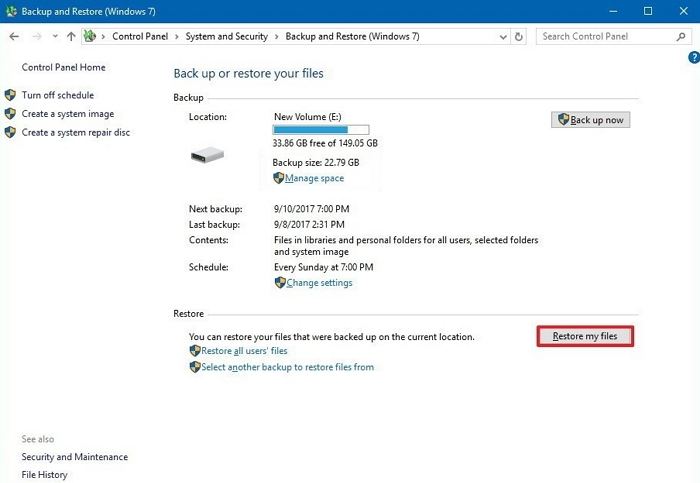Image resolution: width=700 pixels, height=483 pixels.
Task: Click the text Backup size: 22.79 GB
Action: pos(316,162)
